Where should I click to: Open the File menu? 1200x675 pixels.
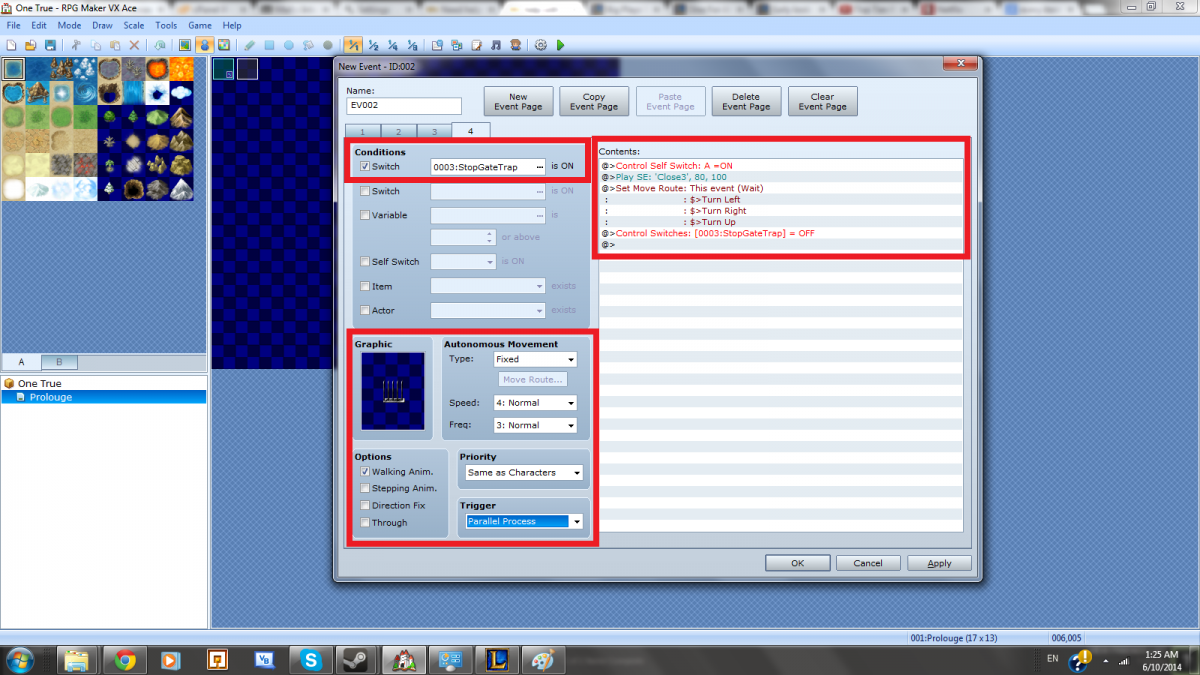(13, 25)
